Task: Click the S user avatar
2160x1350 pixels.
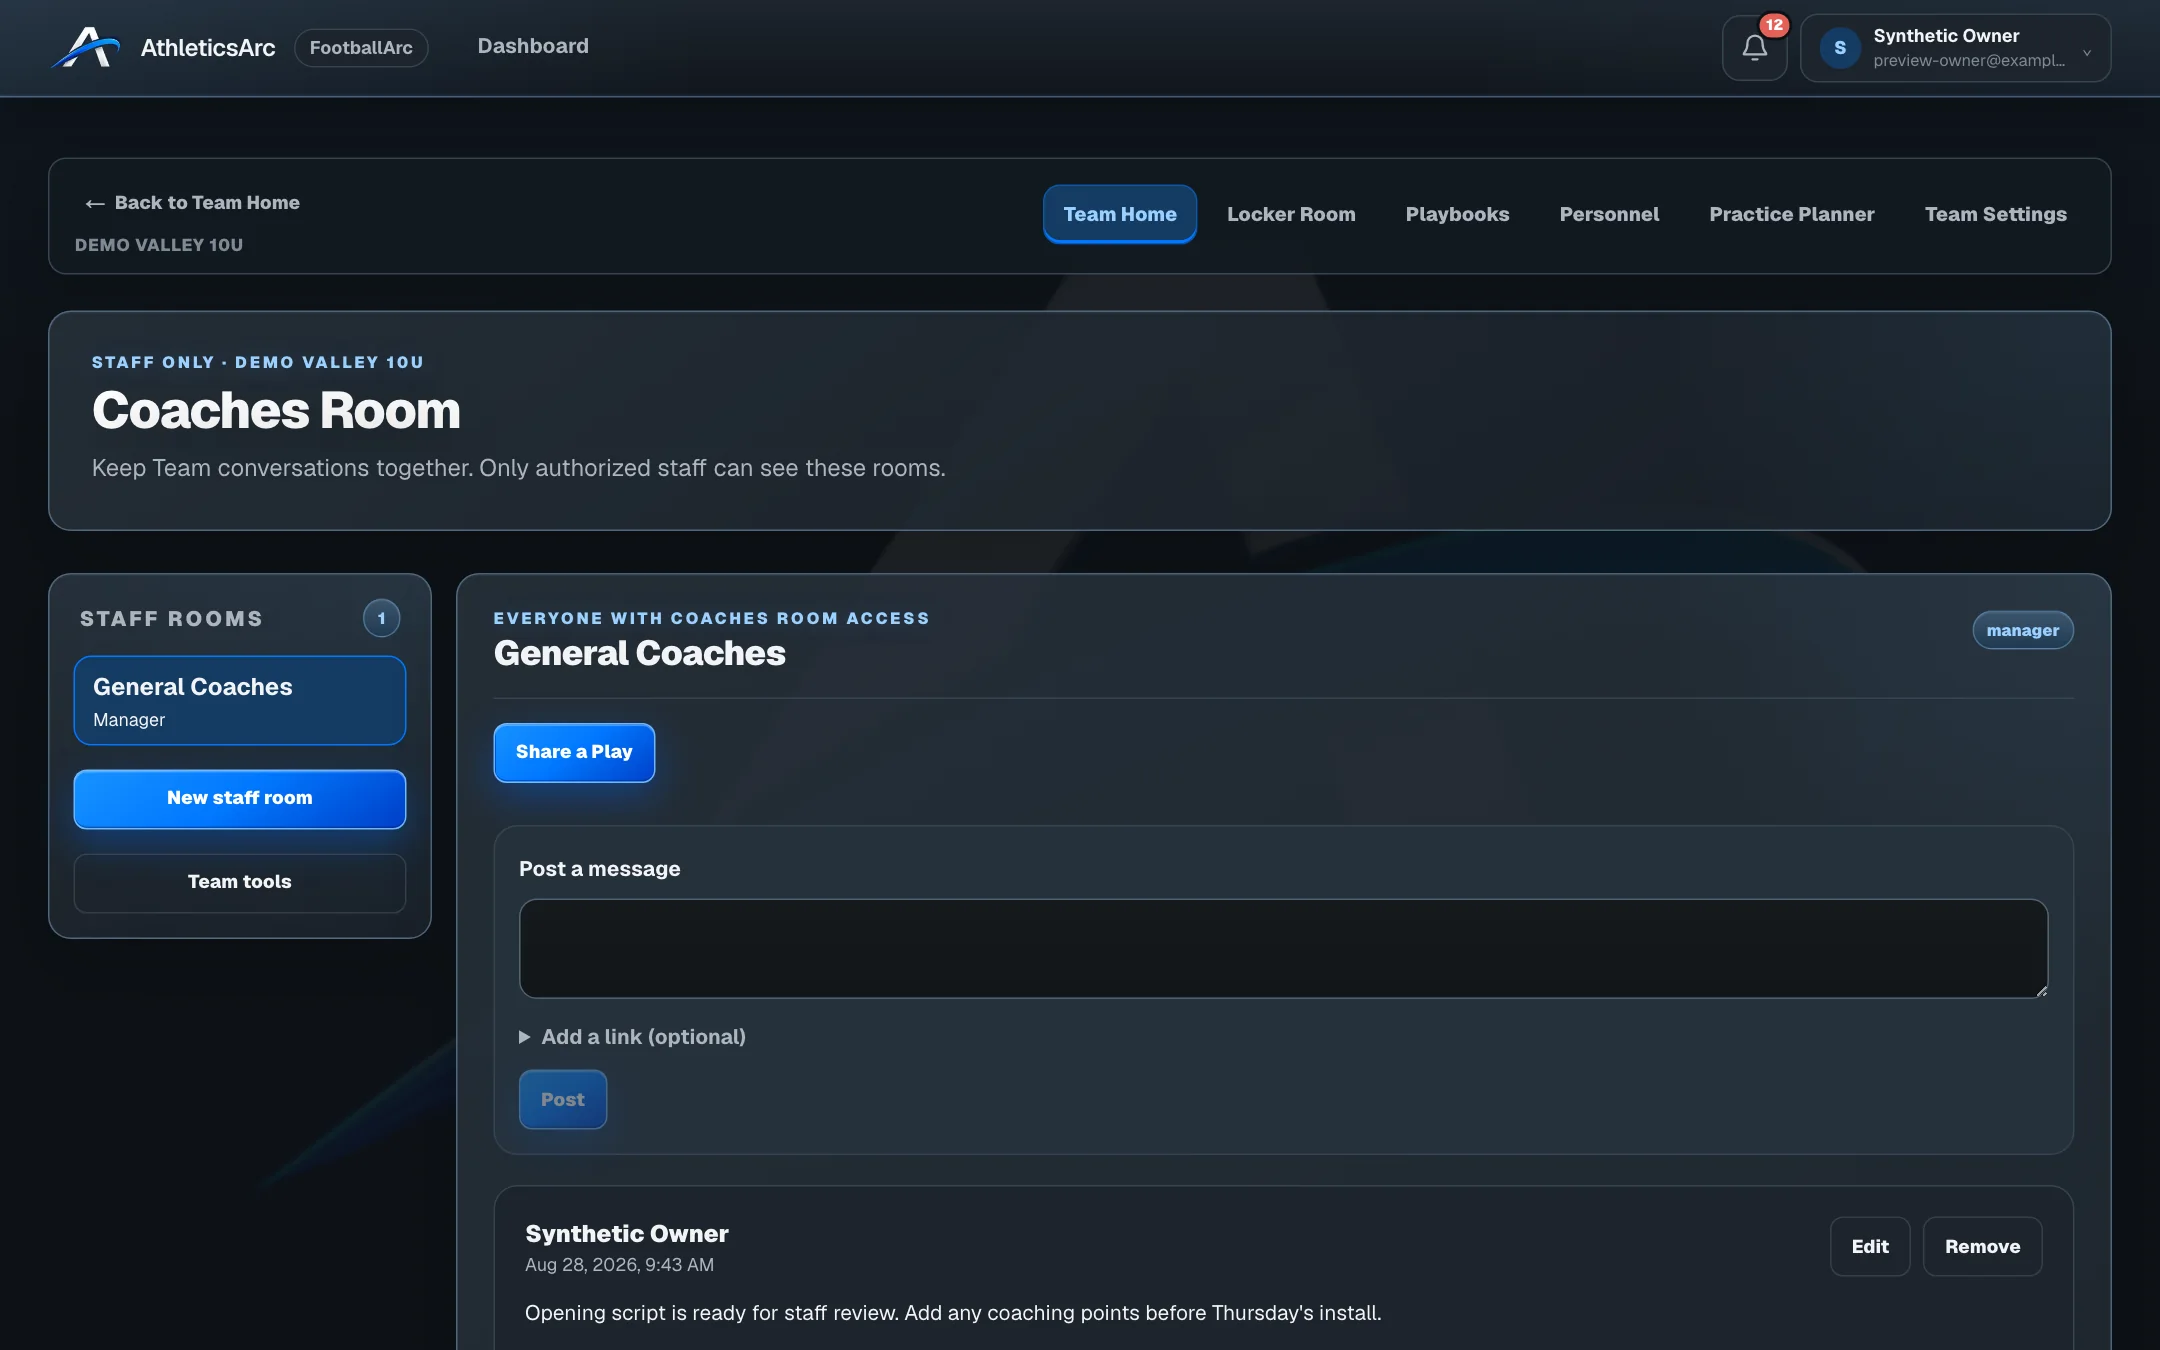Action: click(x=1839, y=48)
